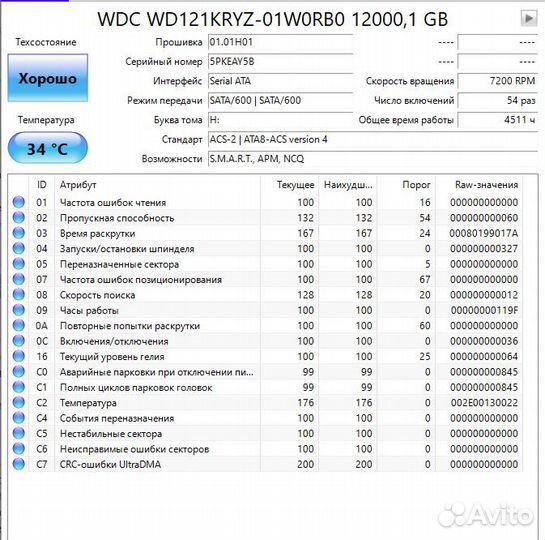Click status circle for Аварийные парковки row
The width and height of the screenshot is (545, 540).
click(19, 371)
